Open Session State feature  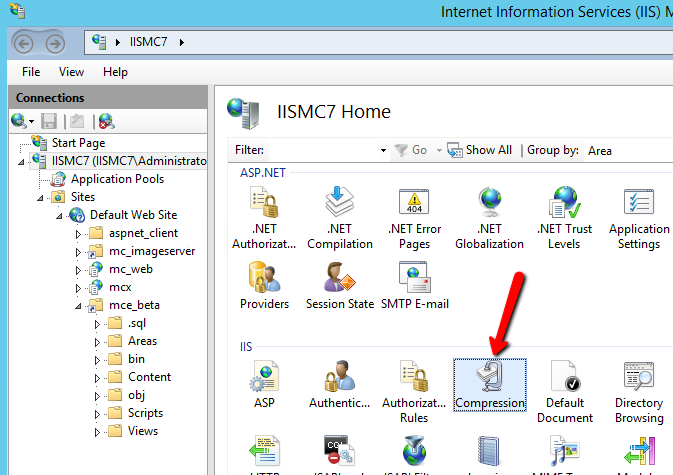(x=340, y=285)
